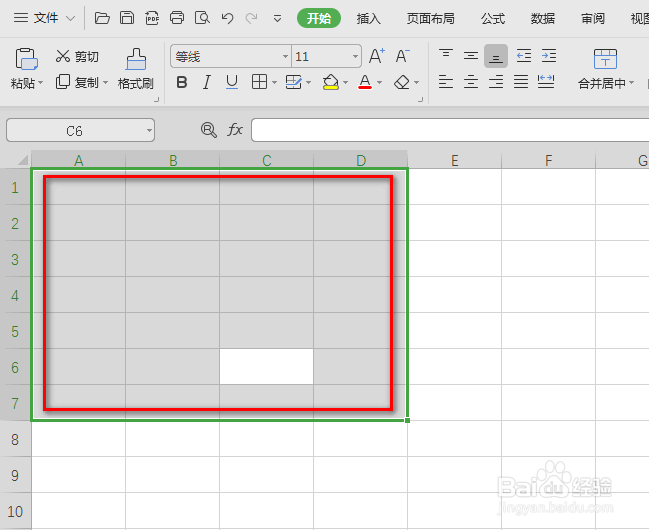This screenshot has height=530, width=649.
Task: Align text to vertical middle icon
Action: coord(471,55)
